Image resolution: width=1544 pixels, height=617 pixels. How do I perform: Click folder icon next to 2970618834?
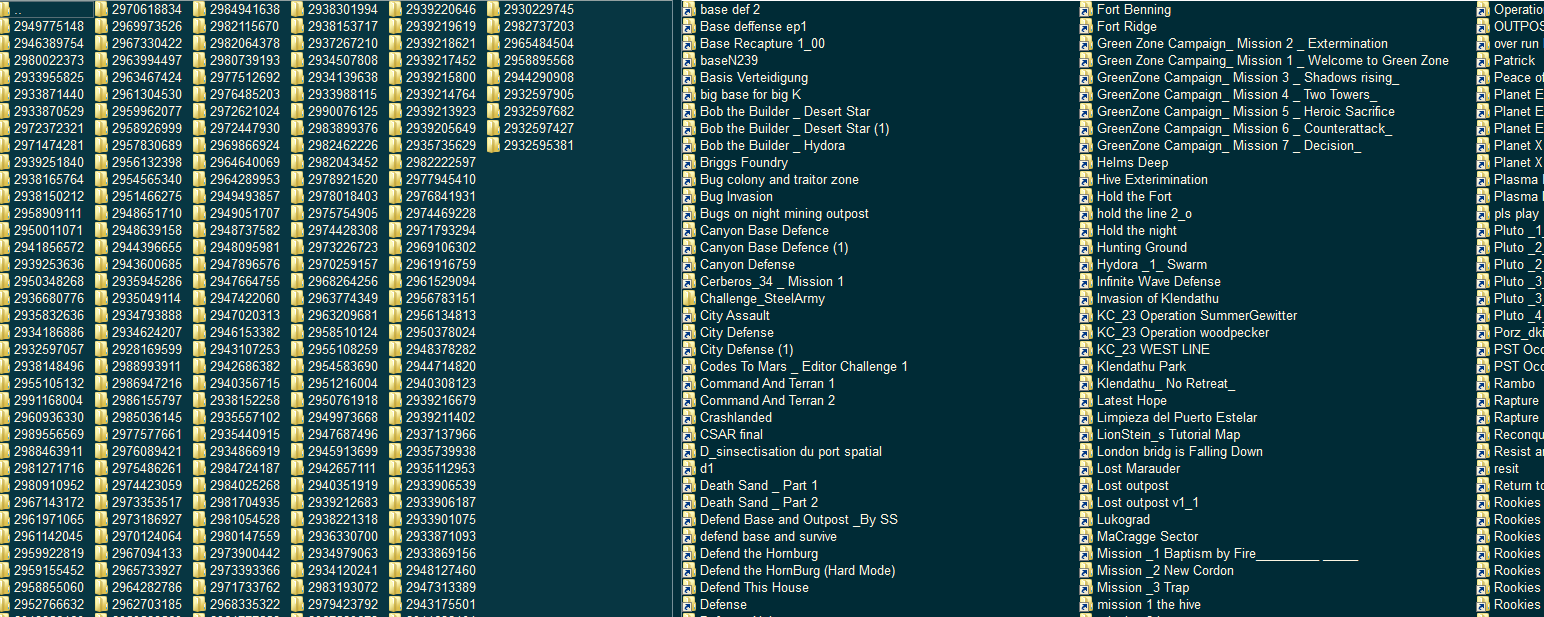tap(102, 9)
